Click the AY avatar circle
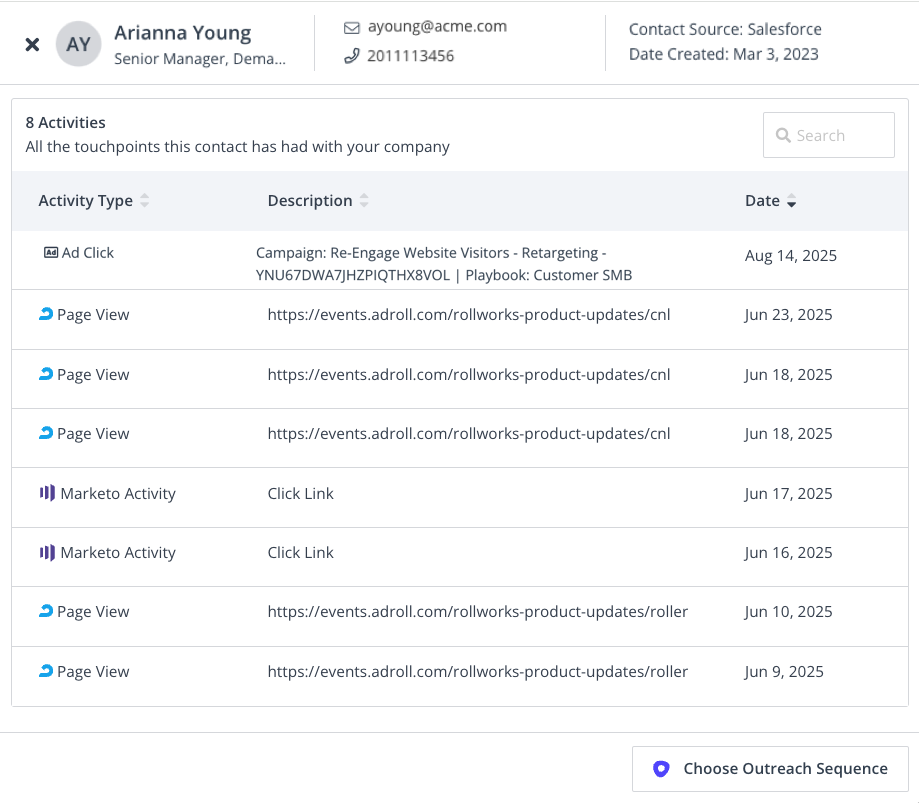Image resolution: width=919 pixels, height=803 pixels. coord(78,44)
